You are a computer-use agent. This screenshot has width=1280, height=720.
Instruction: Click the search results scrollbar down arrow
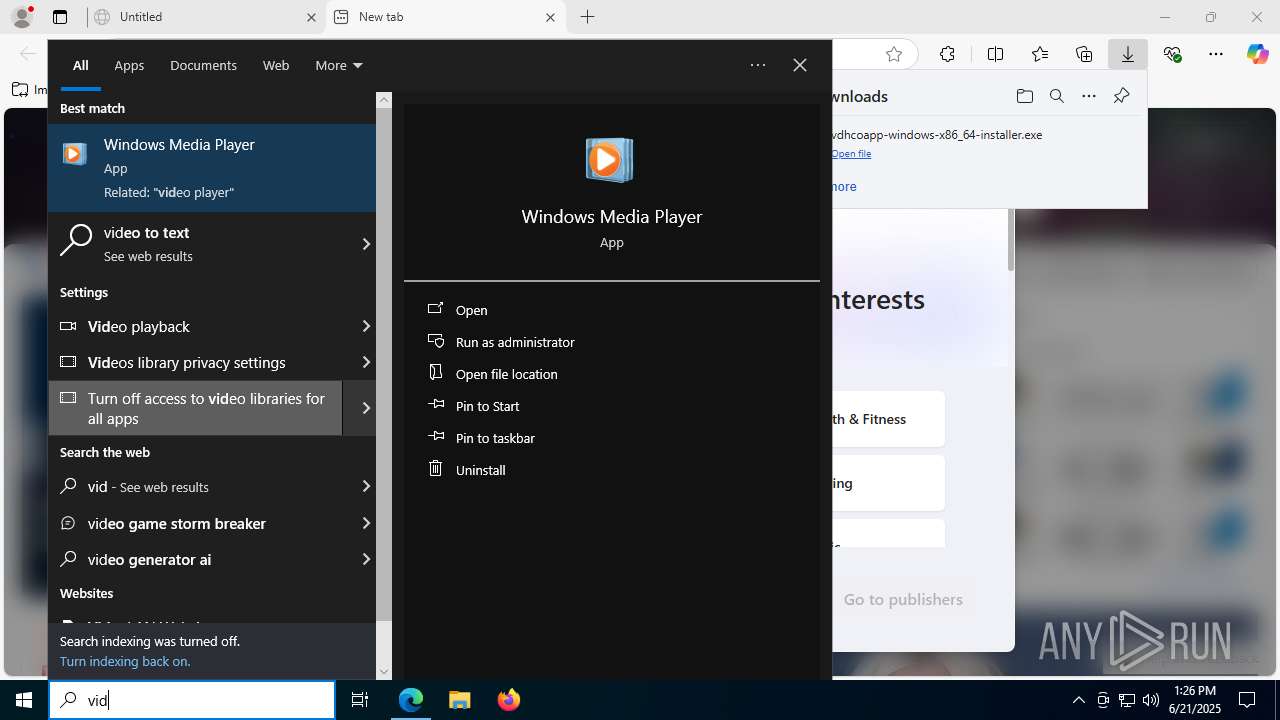point(384,672)
